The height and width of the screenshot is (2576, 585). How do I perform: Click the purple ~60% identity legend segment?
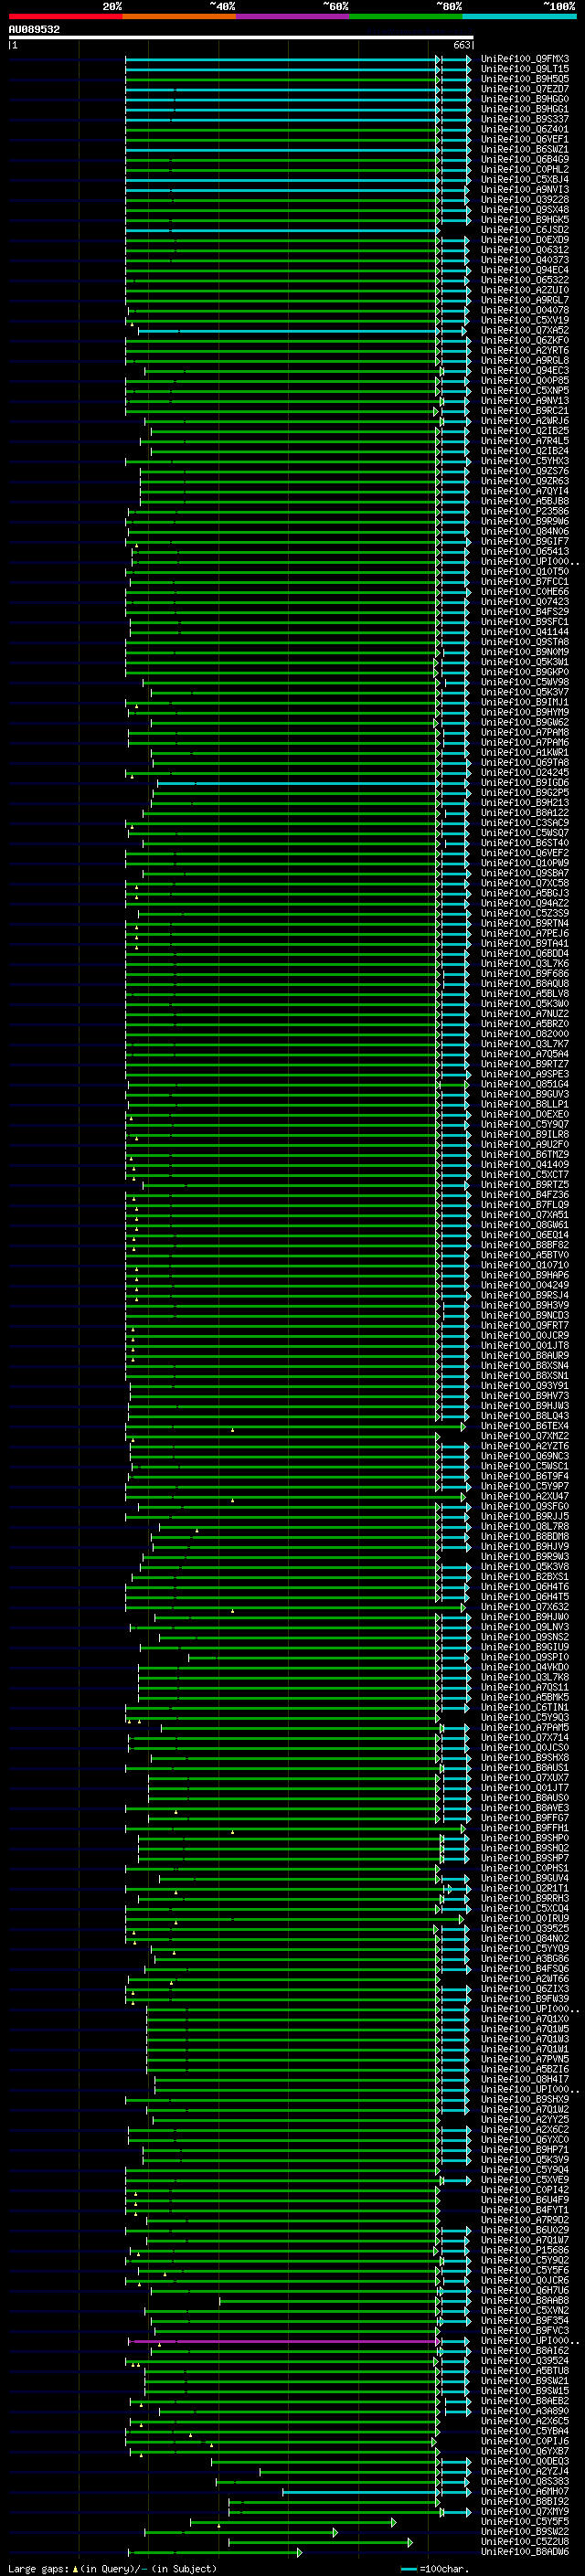click(292, 17)
